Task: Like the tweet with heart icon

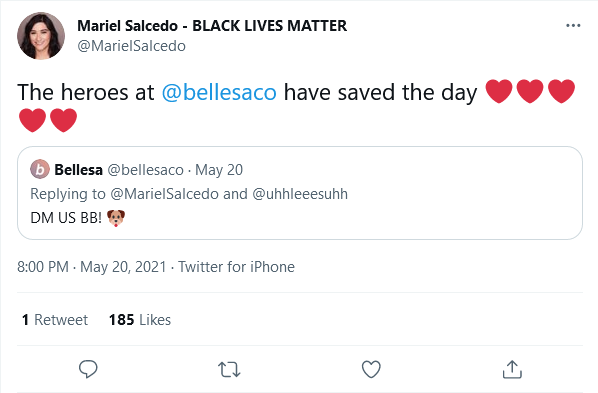Action: click(371, 369)
